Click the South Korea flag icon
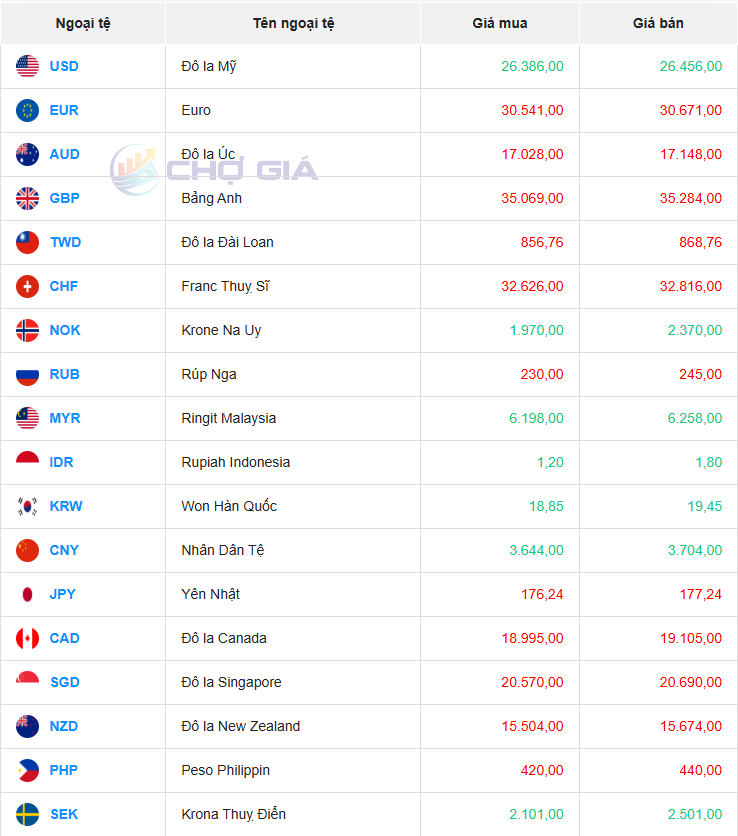 (28, 507)
